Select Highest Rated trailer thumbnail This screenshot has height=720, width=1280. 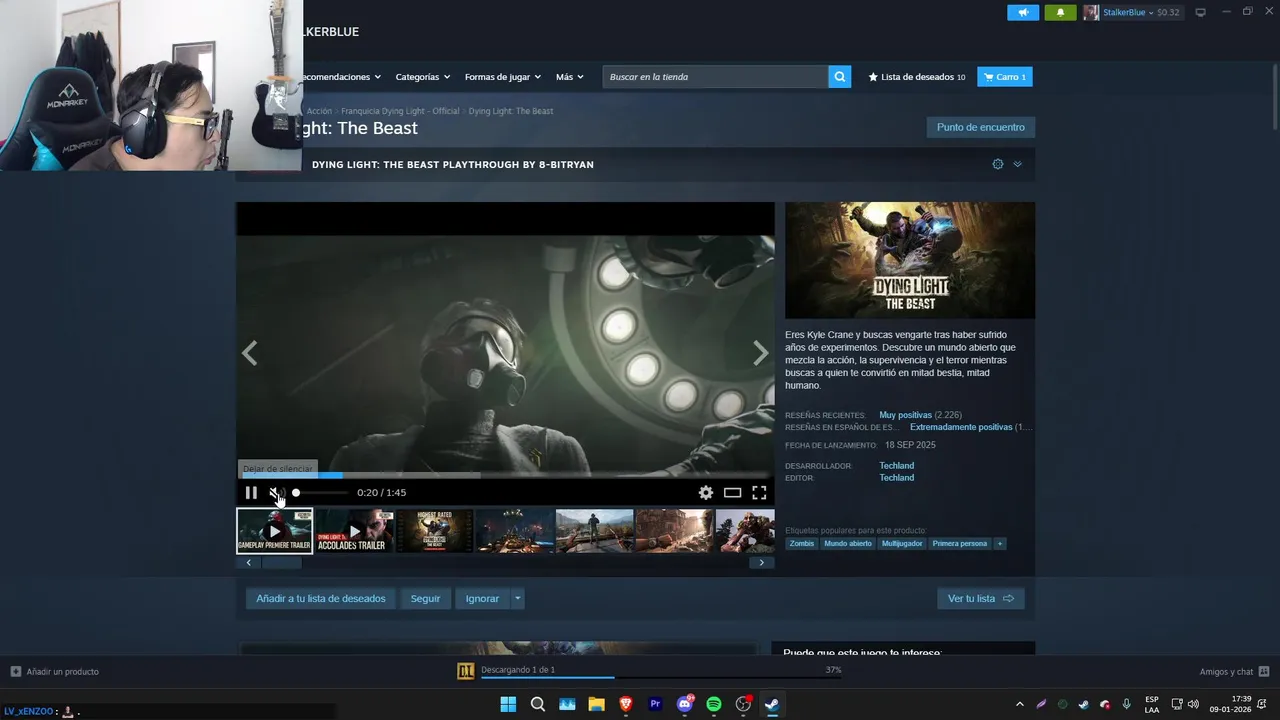tap(434, 531)
